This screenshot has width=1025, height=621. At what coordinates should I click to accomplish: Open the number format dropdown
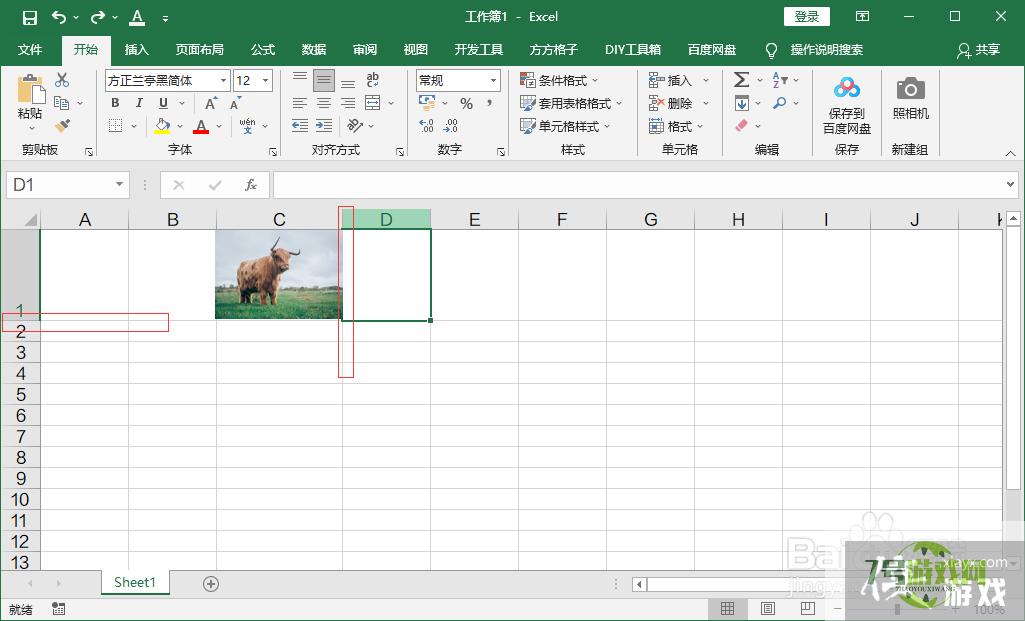coord(494,80)
